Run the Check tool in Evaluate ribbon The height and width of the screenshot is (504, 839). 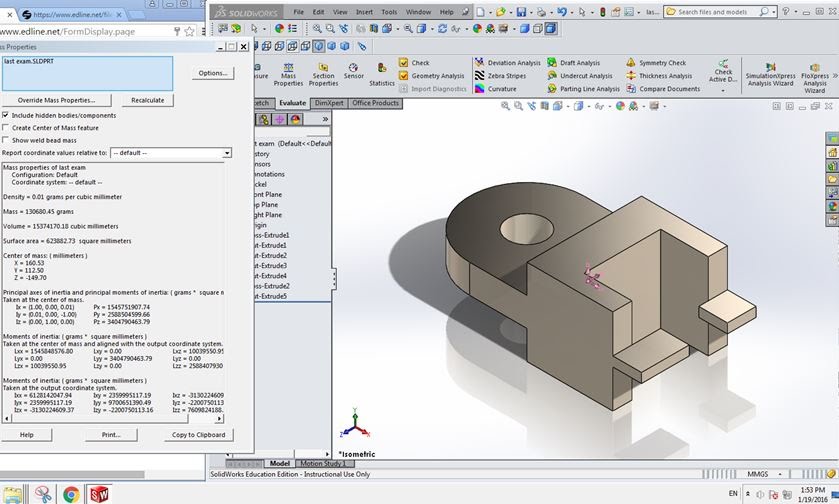pyautogui.click(x=414, y=63)
